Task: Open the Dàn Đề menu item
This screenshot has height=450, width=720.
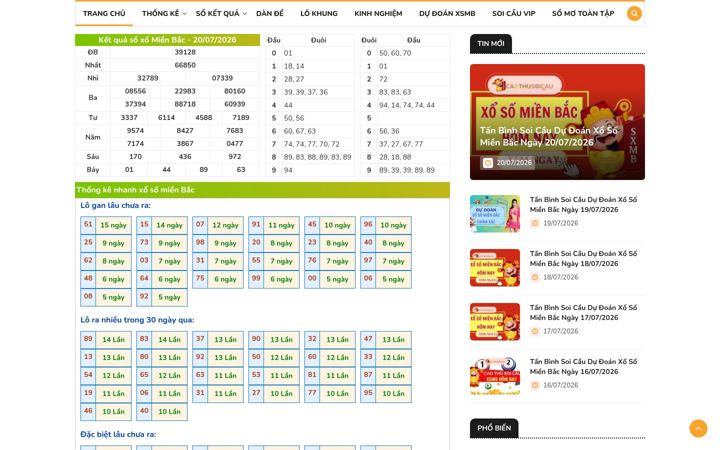Action: click(x=270, y=13)
